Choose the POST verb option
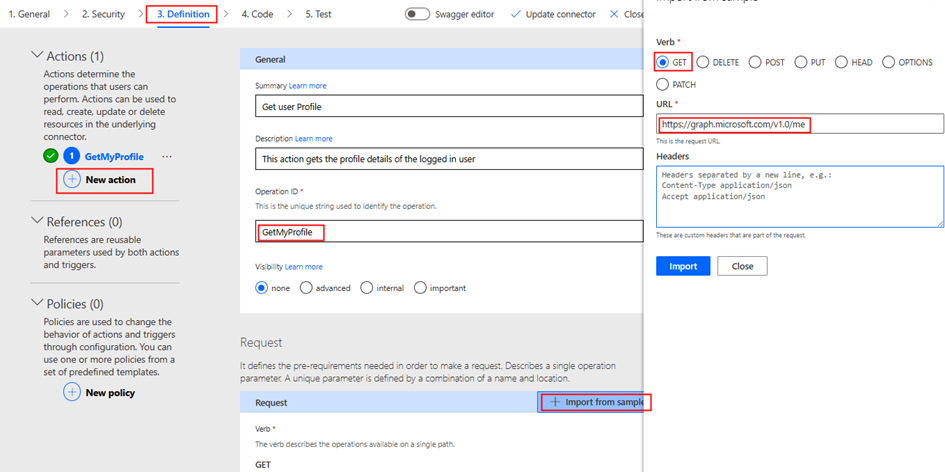The image size is (945, 472). [755, 62]
